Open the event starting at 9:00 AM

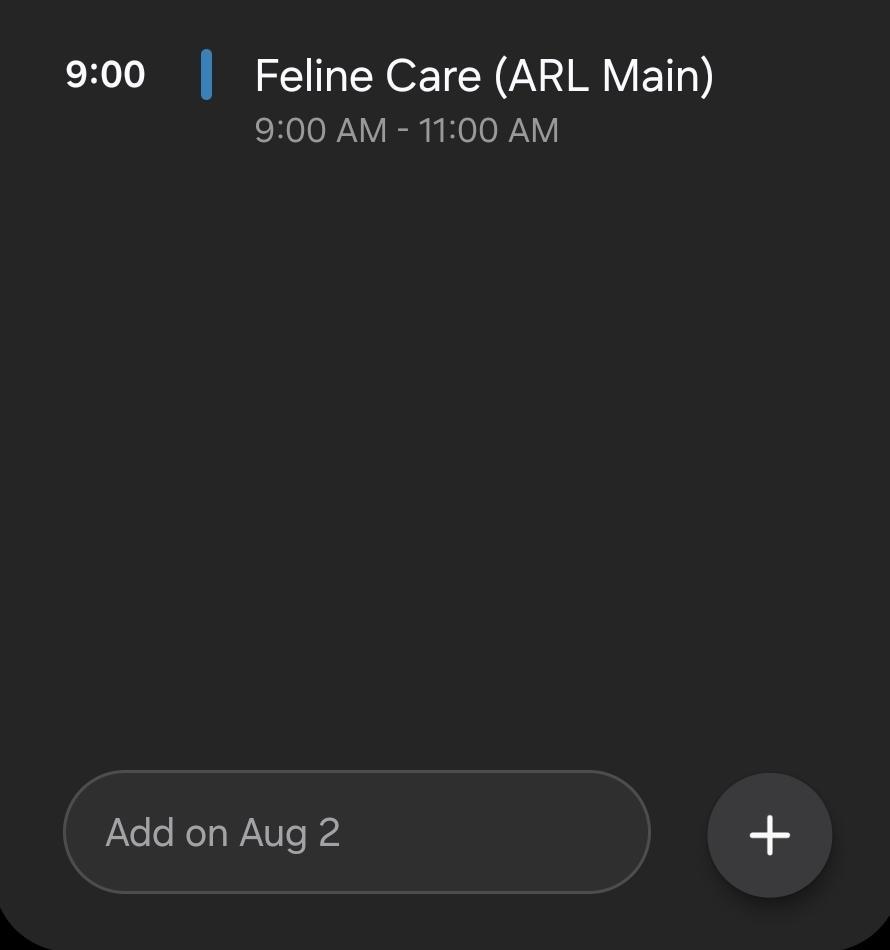(x=484, y=100)
